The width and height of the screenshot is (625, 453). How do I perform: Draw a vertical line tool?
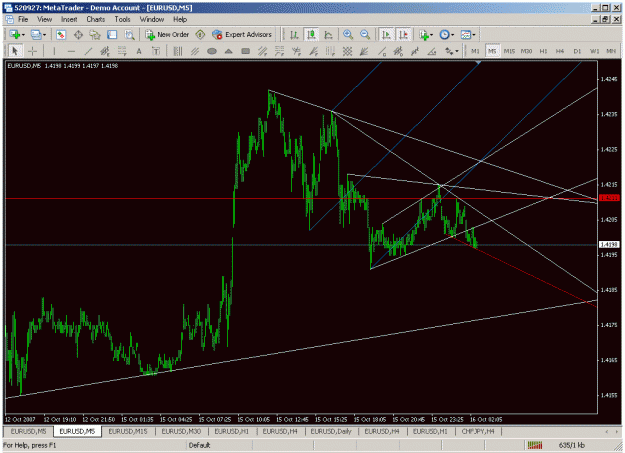pos(54,51)
